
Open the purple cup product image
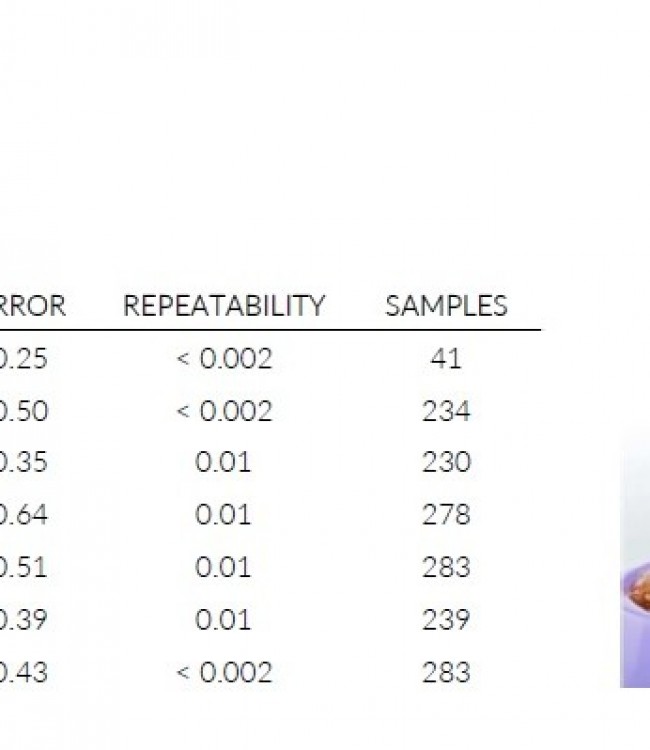pos(635,600)
